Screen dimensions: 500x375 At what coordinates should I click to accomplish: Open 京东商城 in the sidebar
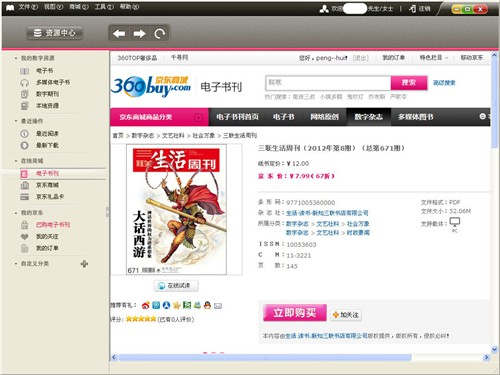click(47, 185)
